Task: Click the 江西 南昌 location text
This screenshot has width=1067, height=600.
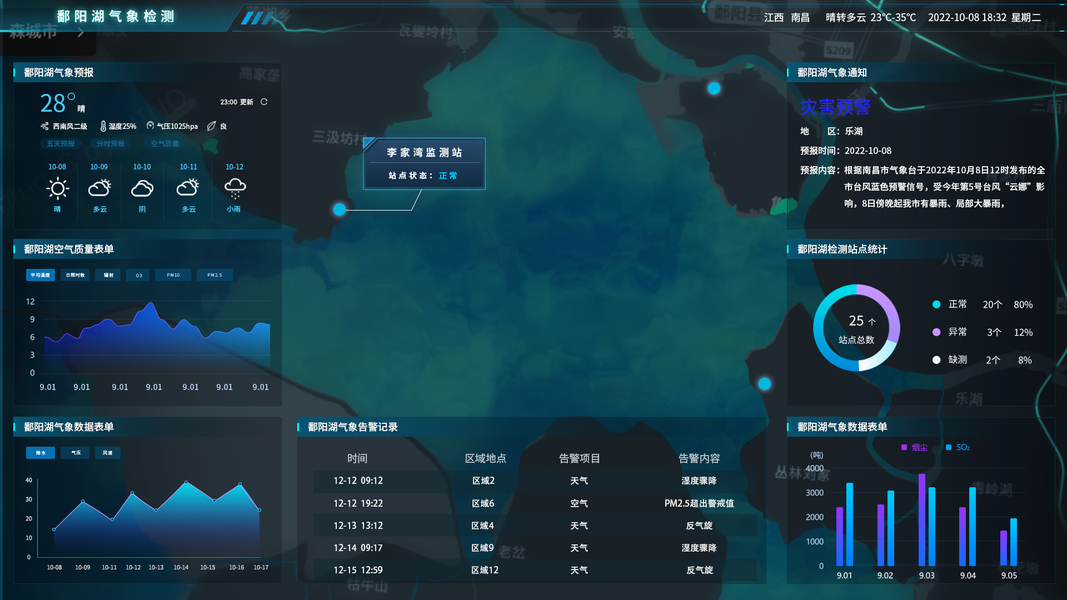Action: [x=787, y=18]
